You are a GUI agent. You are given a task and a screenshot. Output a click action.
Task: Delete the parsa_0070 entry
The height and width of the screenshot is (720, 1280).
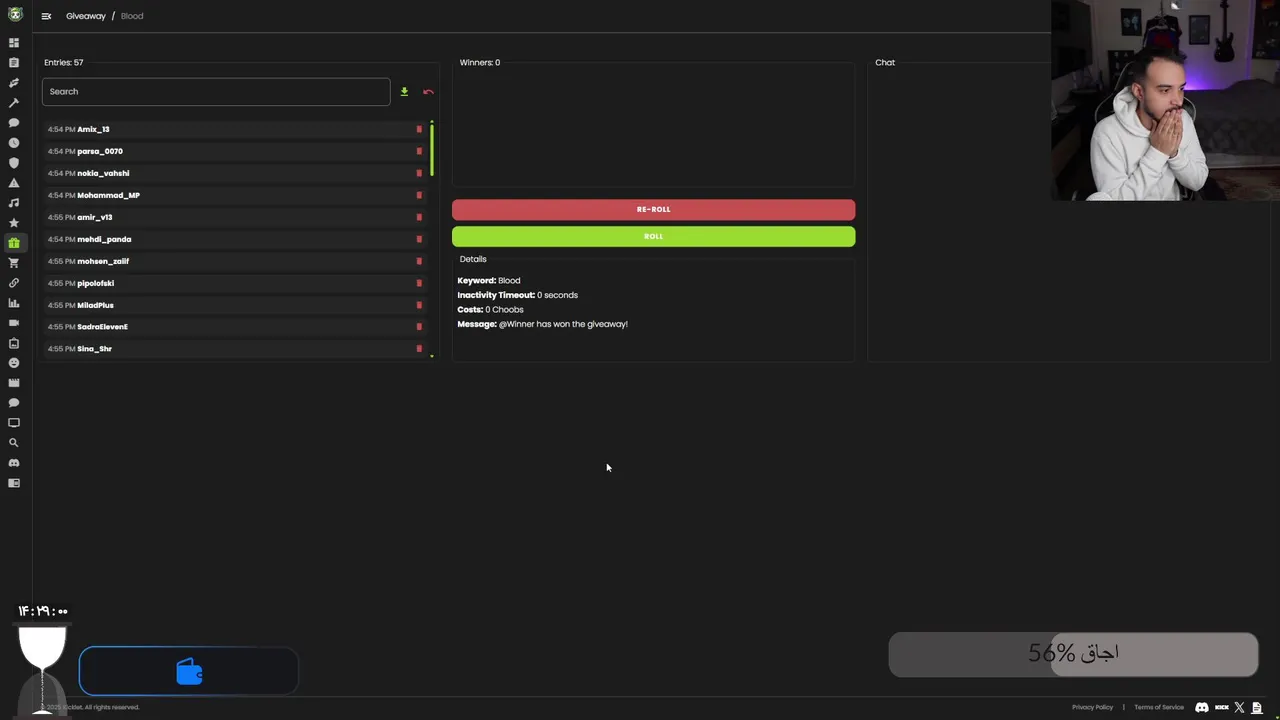coord(419,151)
